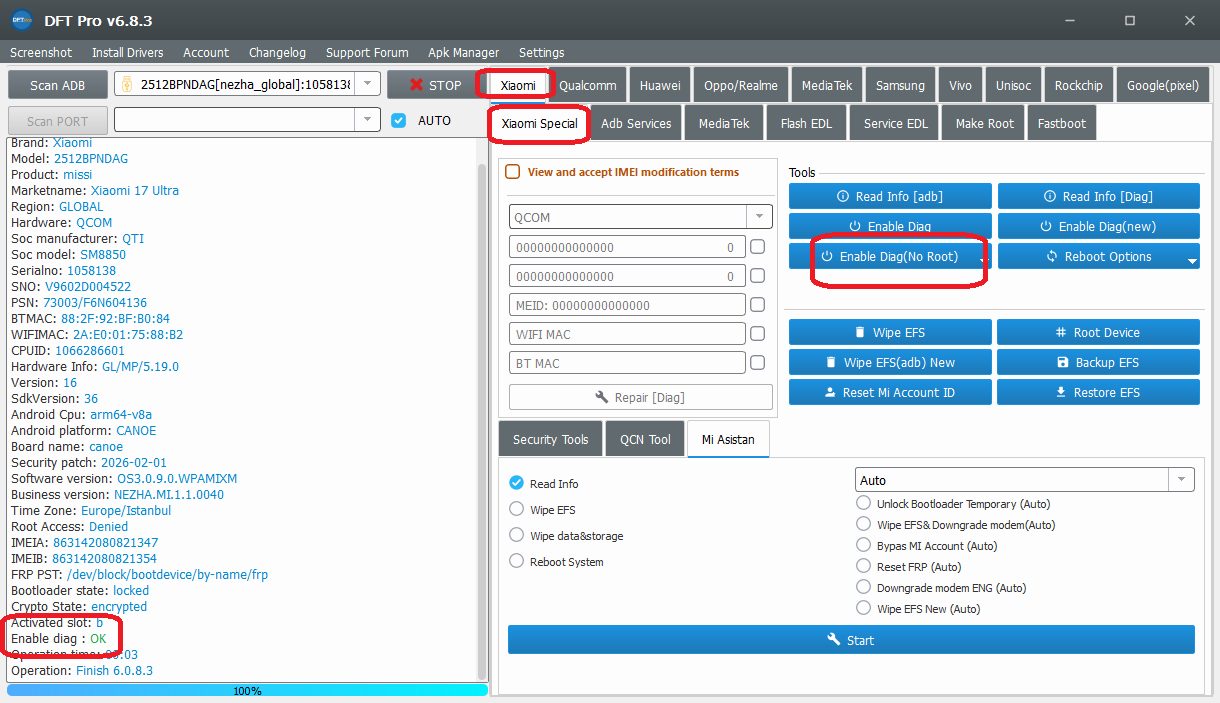Open the ADB device selection dropdown
This screenshot has width=1220, height=703.
[368, 85]
